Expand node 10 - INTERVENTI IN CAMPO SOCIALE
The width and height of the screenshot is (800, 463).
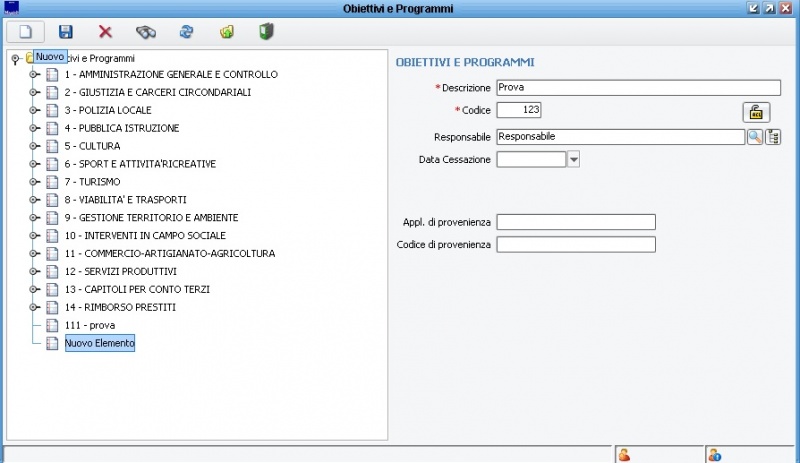(x=34, y=235)
